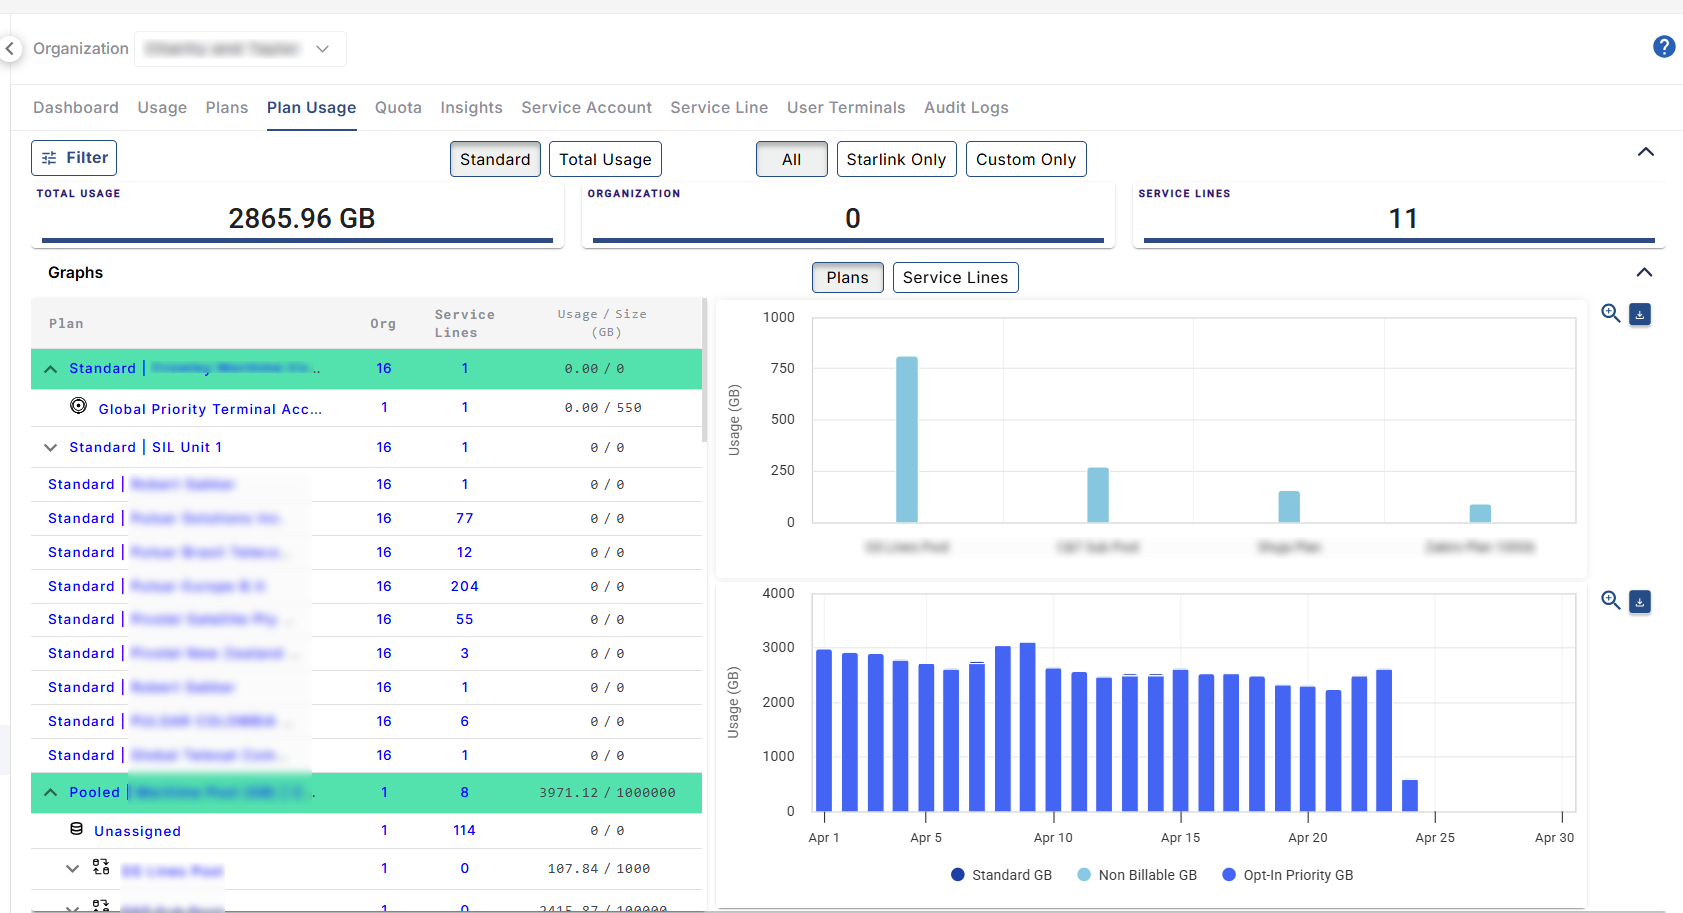Switch usage view to Total Usage
1683x913 pixels.
[x=604, y=159]
